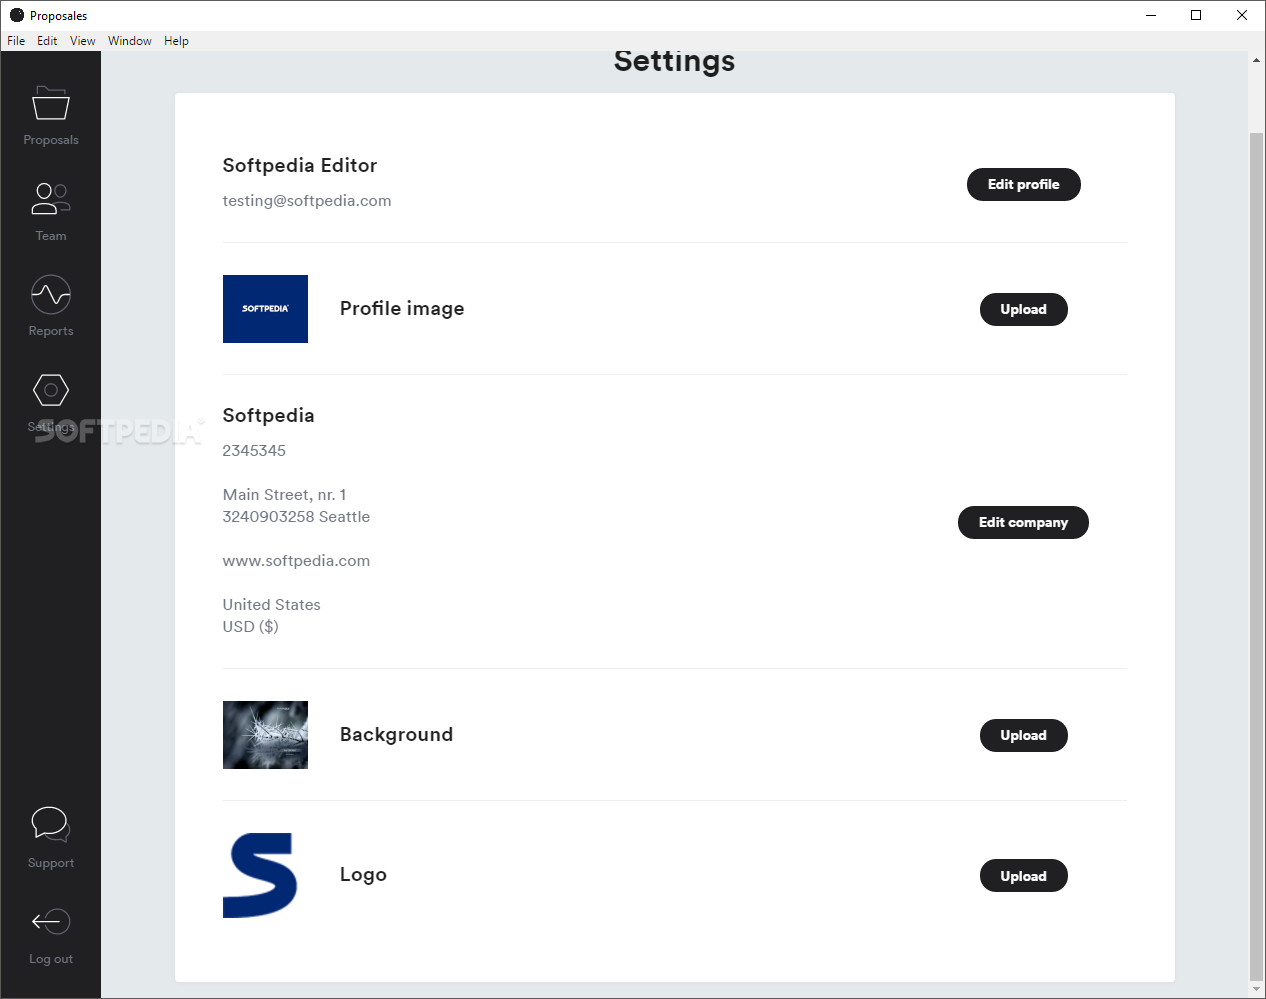The image size is (1266, 999).
Task: Click the scrollbar up arrow
Action: click(1256, 60)
